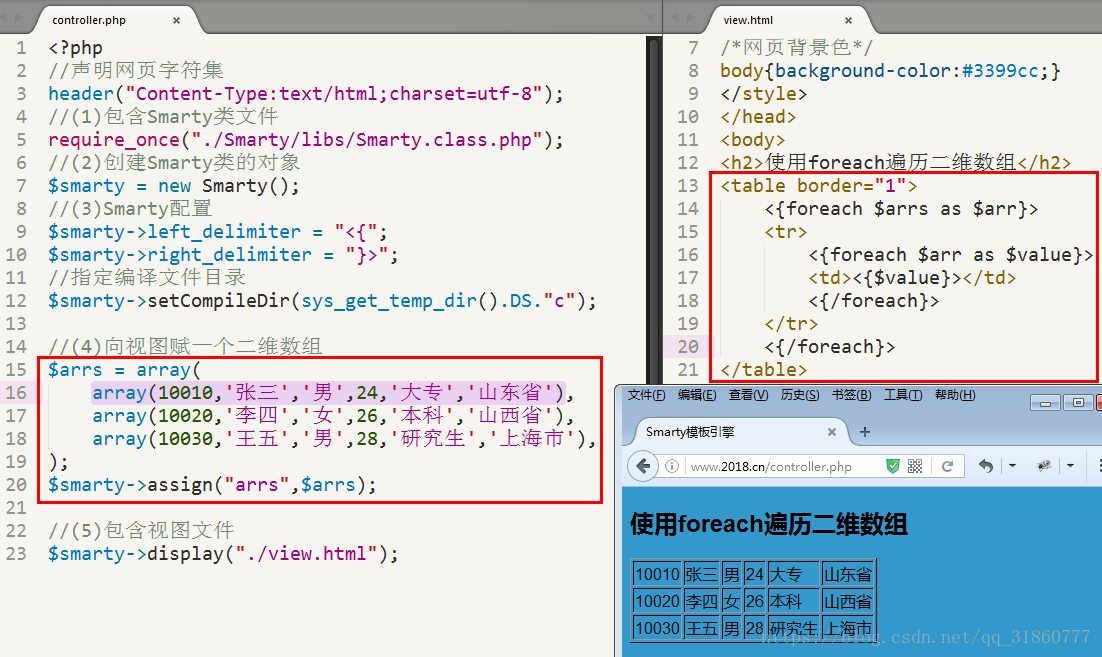Go back with the browser back arrow
Screen dimensions: 1102x657
coord(642,466)
